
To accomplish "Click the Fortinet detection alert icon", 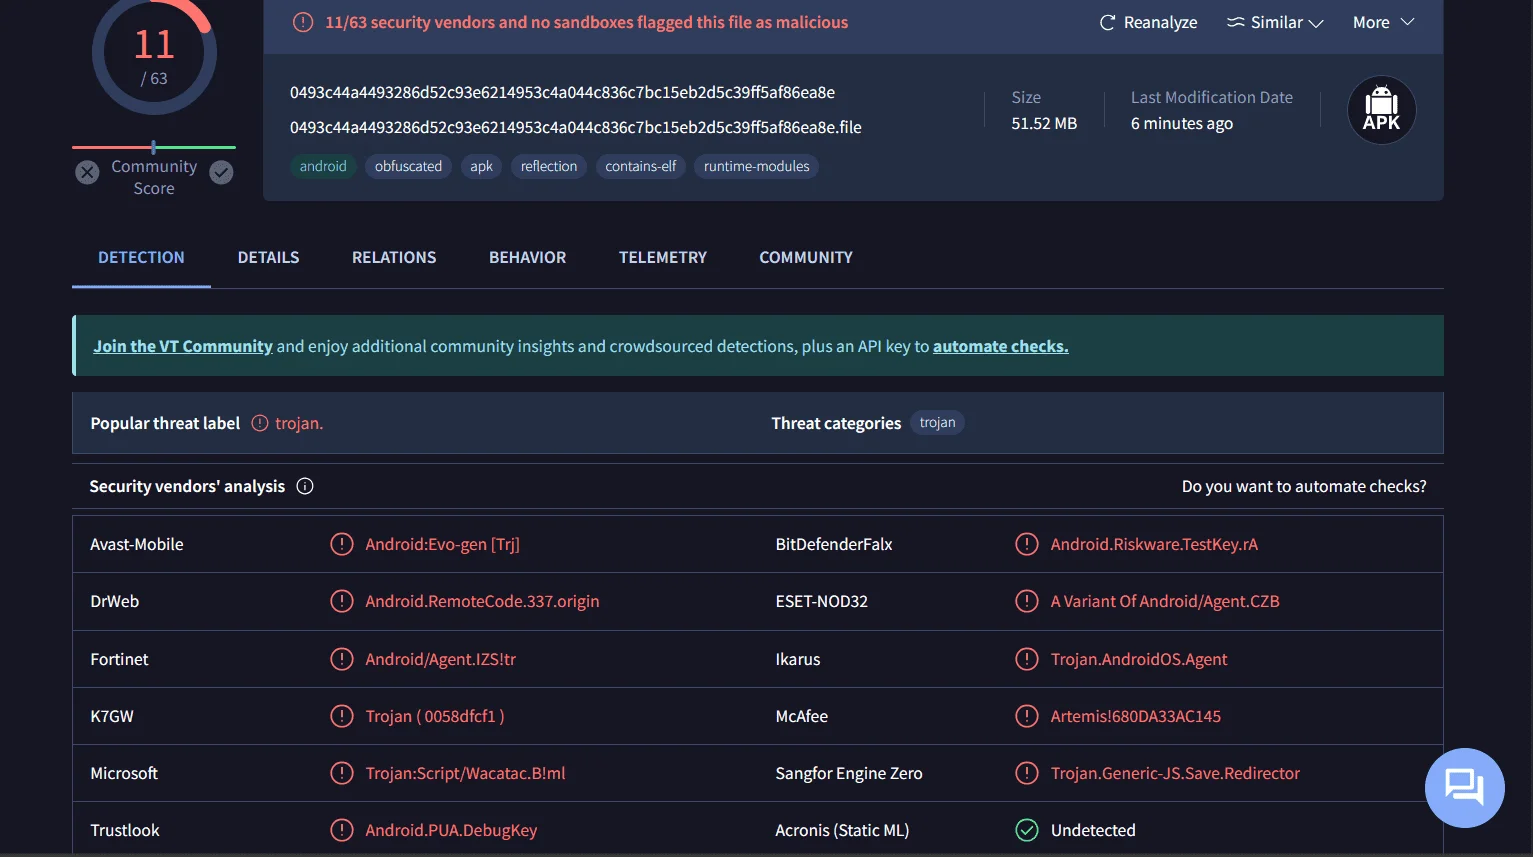I will pos(342,659).
